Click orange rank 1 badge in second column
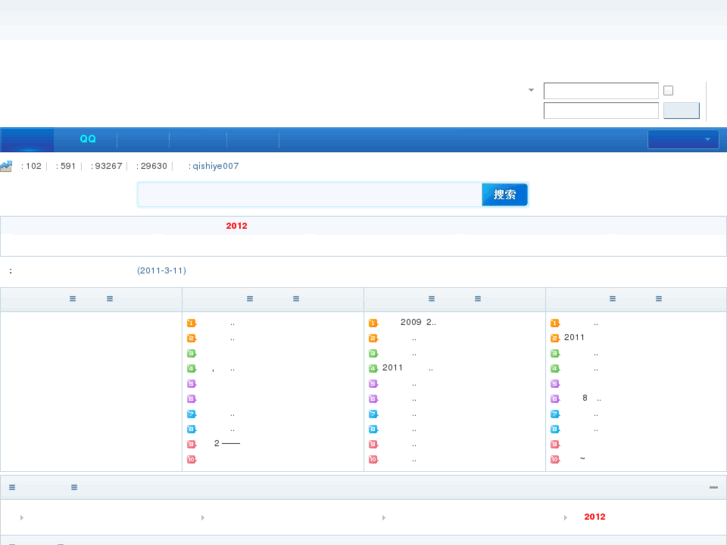Viewport: 727px width, 545px height. (x=191, y=323)
